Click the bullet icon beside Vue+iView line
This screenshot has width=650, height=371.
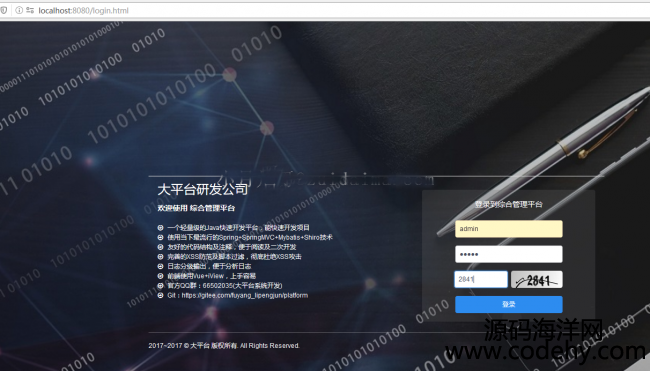(x=160, y=276)
